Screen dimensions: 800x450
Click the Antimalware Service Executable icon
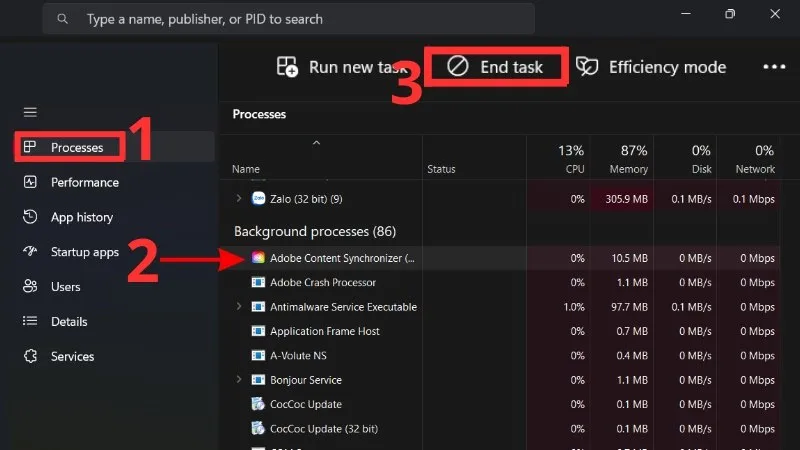tap(258, 307)
